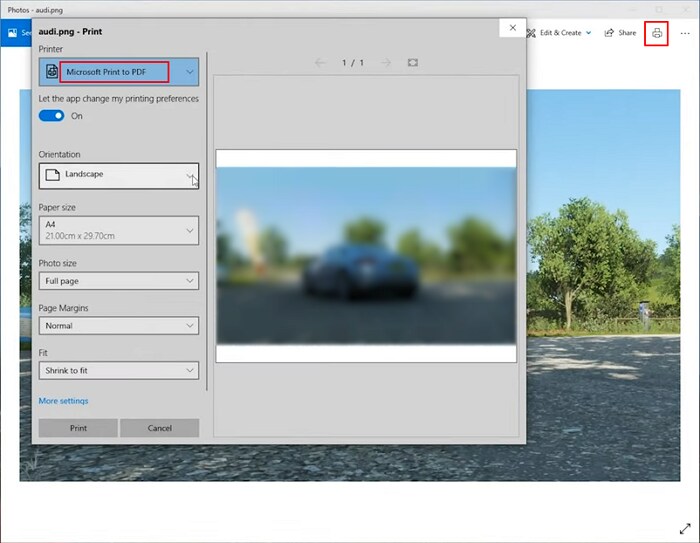This screenshot has width=700, height=543.
Task: Click the fit-to-page preview icon
Action: (x=413, y=63)
